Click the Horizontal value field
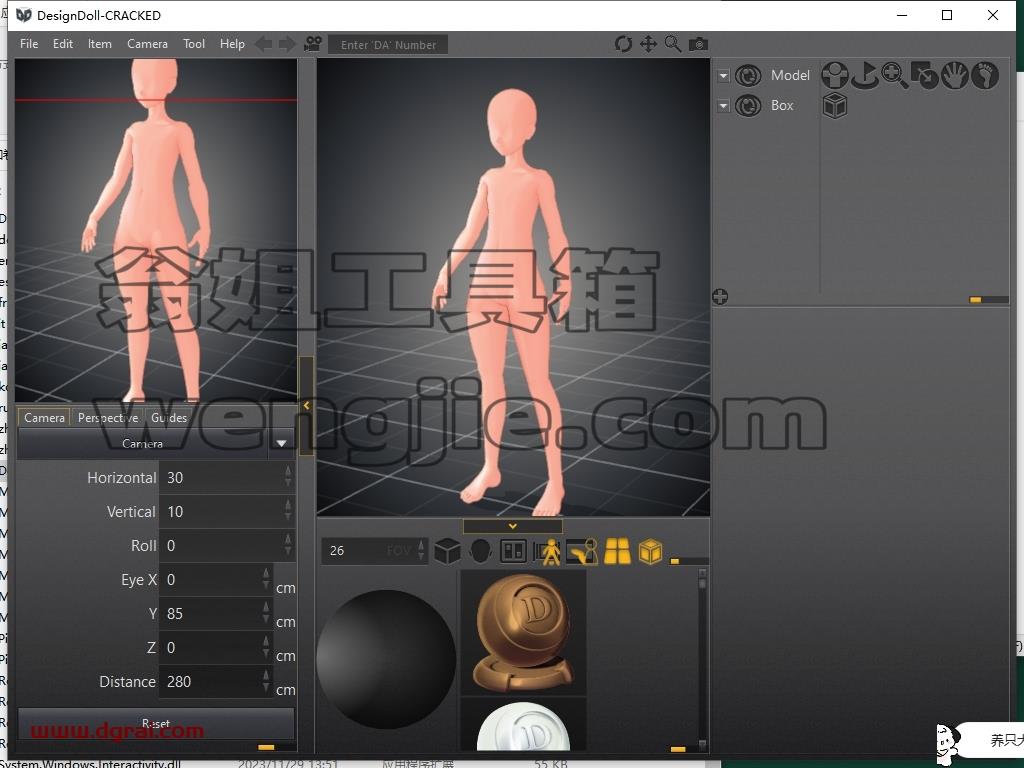The height and width of the screenshot is (768, 1024). click(221, 477)
